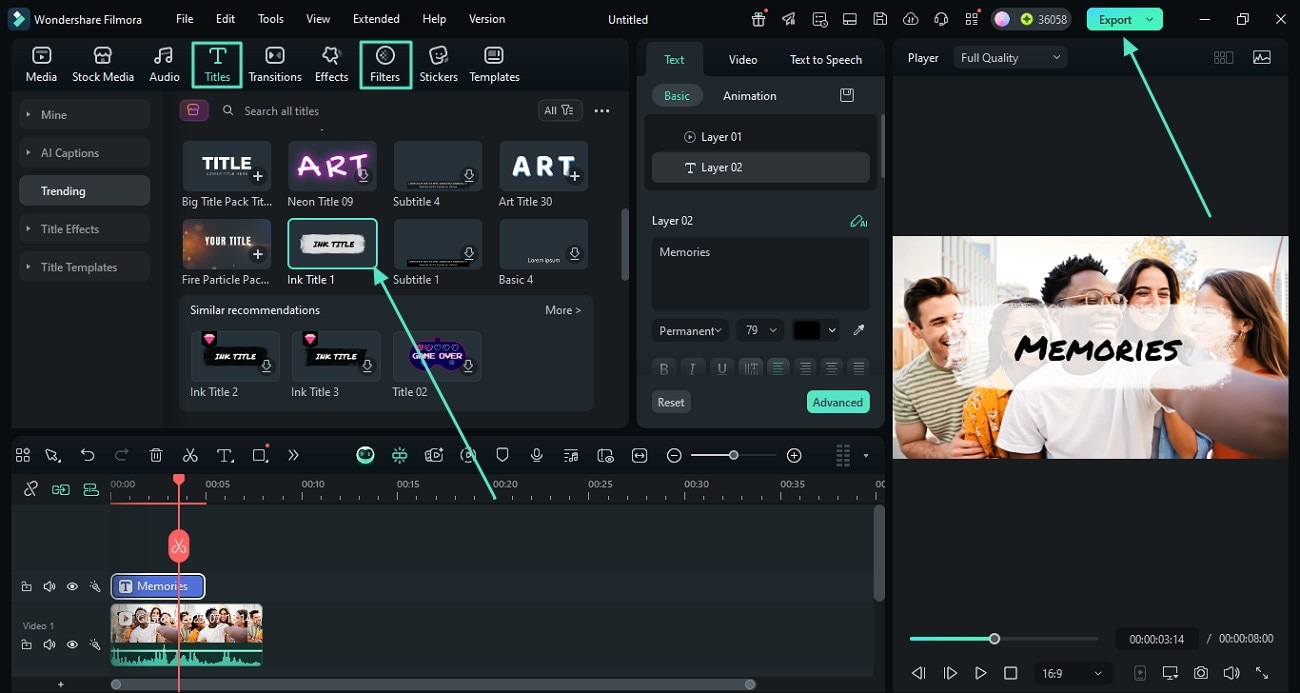This screenshot has height=693, width=1300.
Task: Click the AI text icon beside Layer 02
Action: point(858,221)
